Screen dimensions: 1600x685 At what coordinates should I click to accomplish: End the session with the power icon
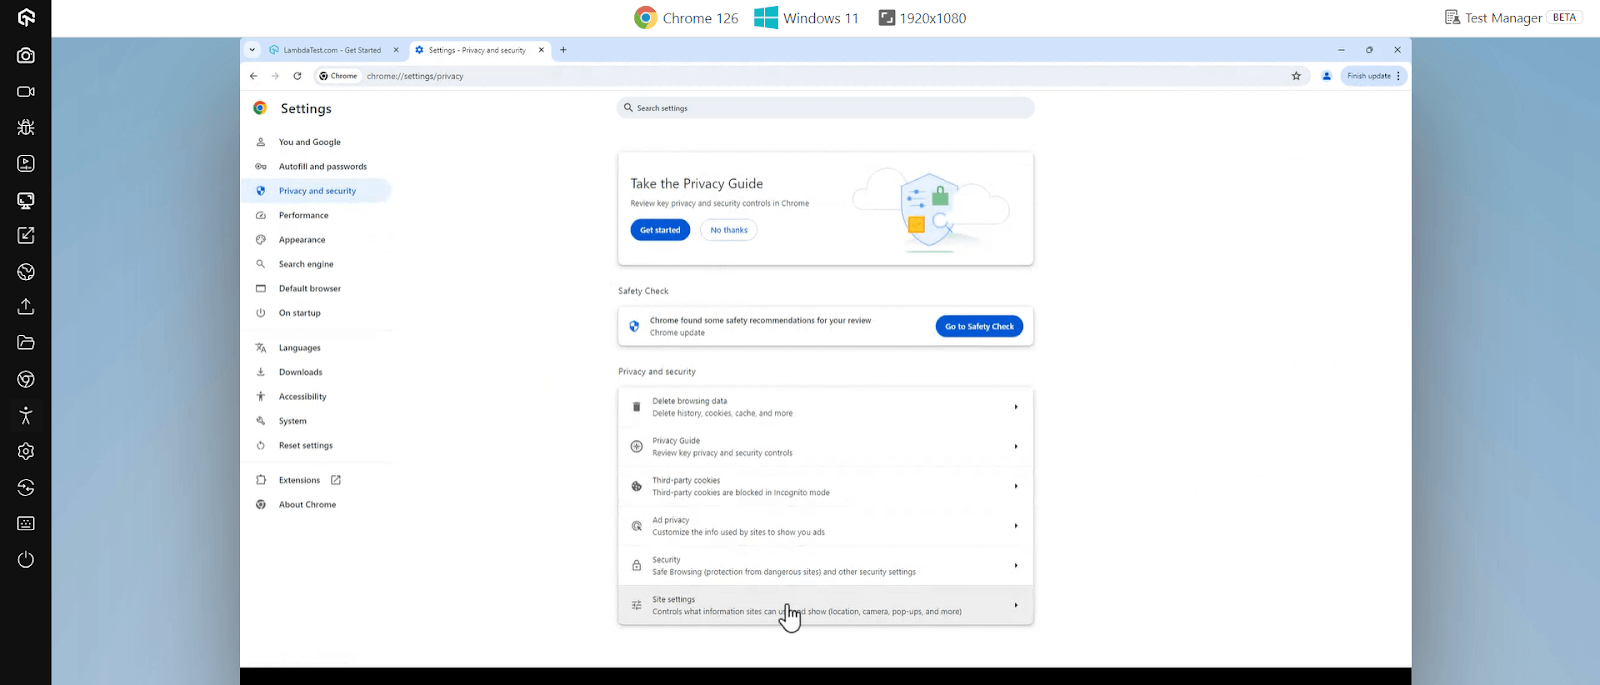26,559
